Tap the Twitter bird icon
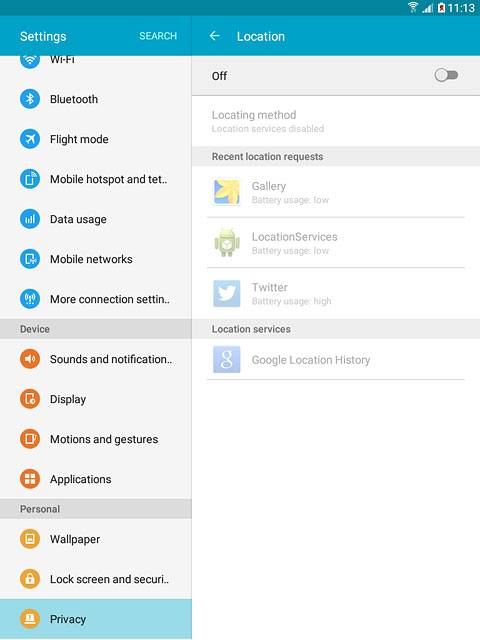The width and height of the screenshot is (480, 640). tap(227, 293)
